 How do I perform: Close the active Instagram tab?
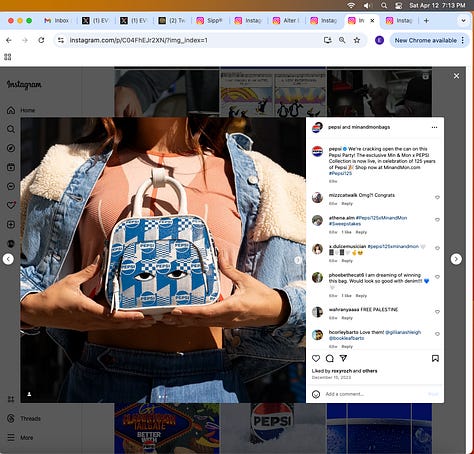372,21
